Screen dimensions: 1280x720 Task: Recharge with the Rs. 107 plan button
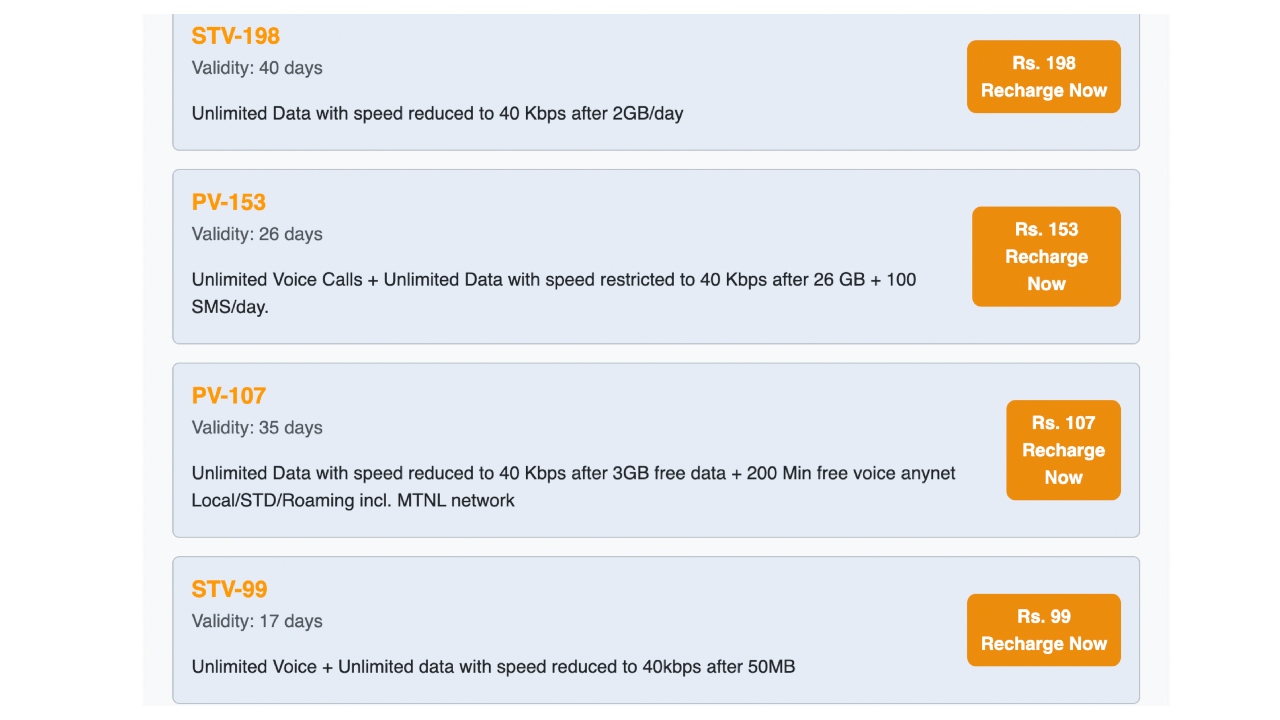click(x=1063, y=450)
